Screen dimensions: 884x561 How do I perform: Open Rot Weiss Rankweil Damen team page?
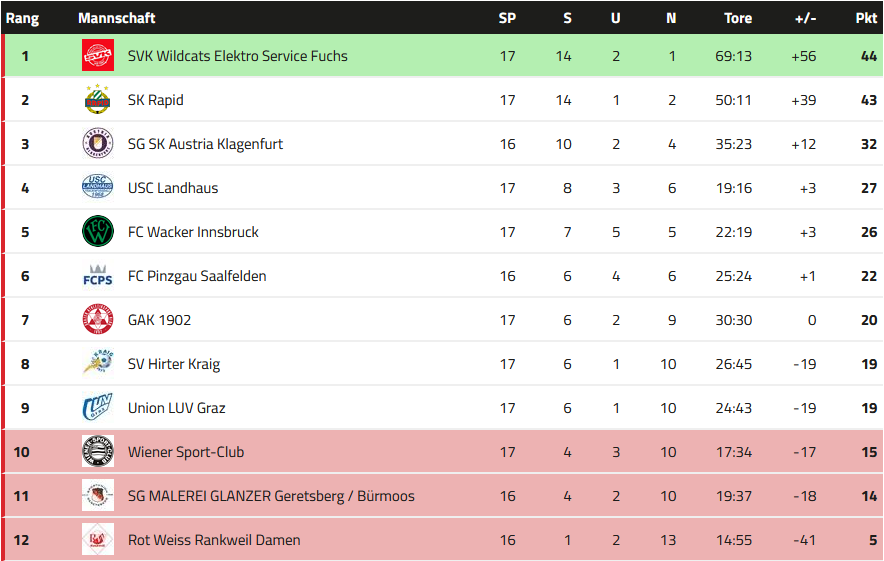[214, 540]
